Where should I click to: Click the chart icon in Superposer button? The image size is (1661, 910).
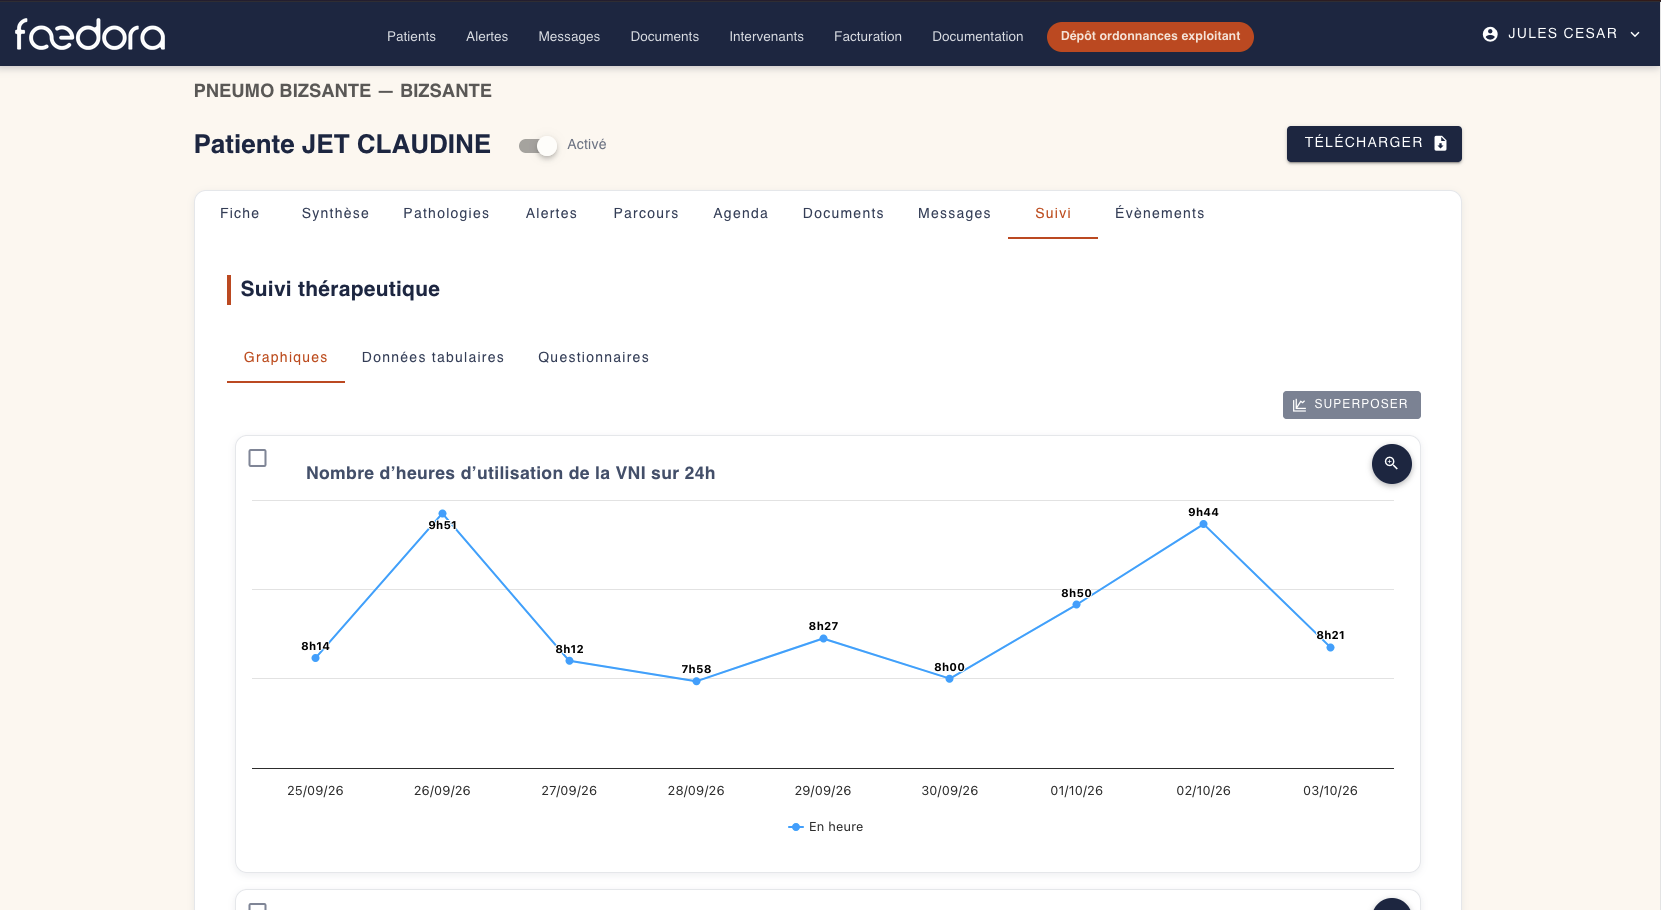tap(1299, 405)
